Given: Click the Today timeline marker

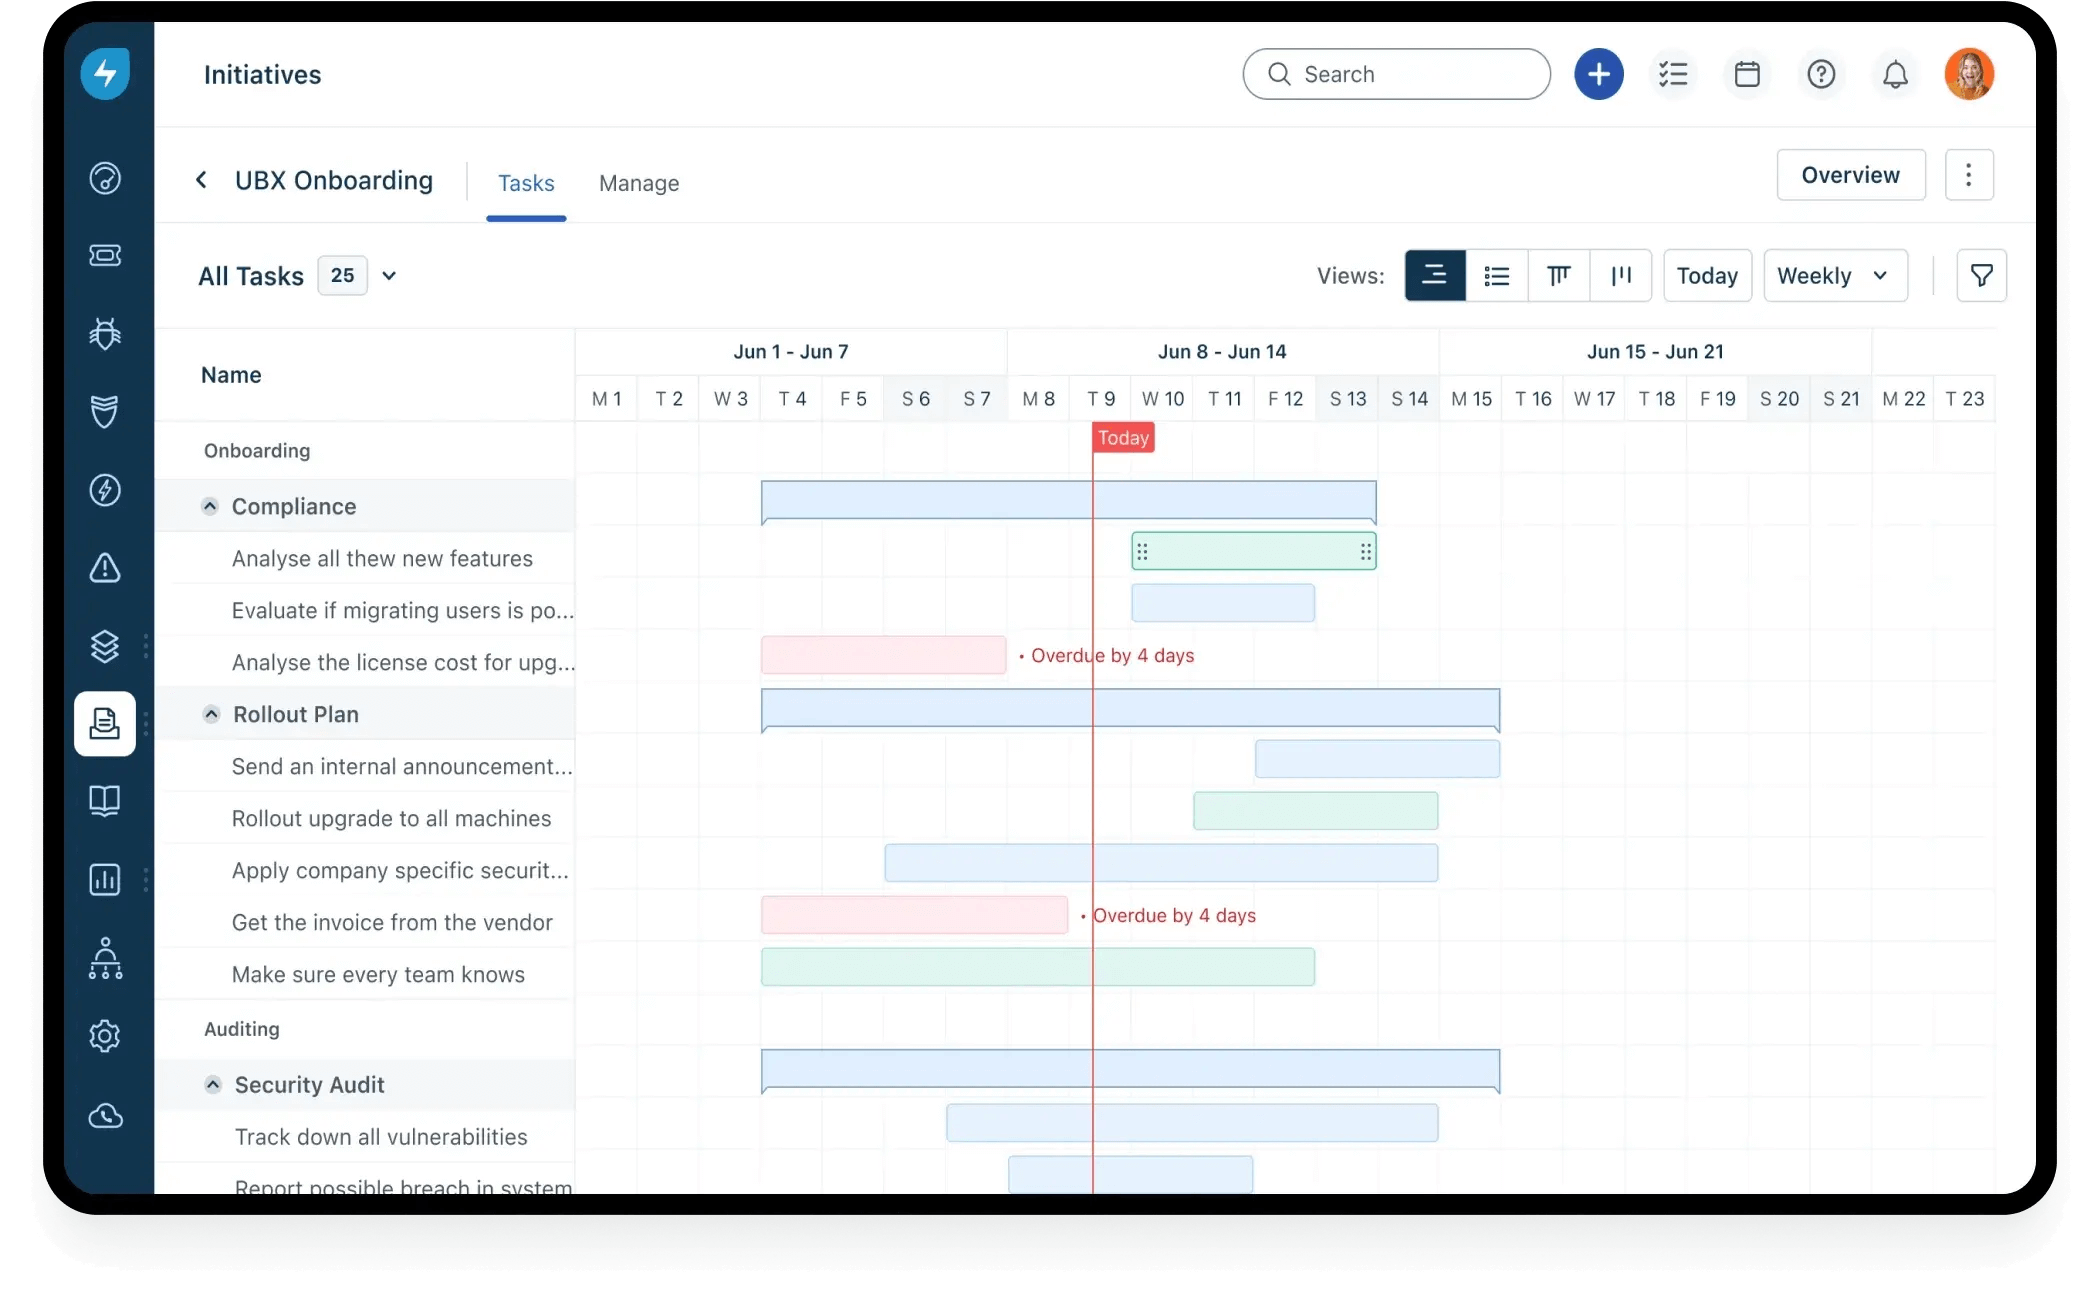Looking at the screenshot, I should coord(1122,438).
